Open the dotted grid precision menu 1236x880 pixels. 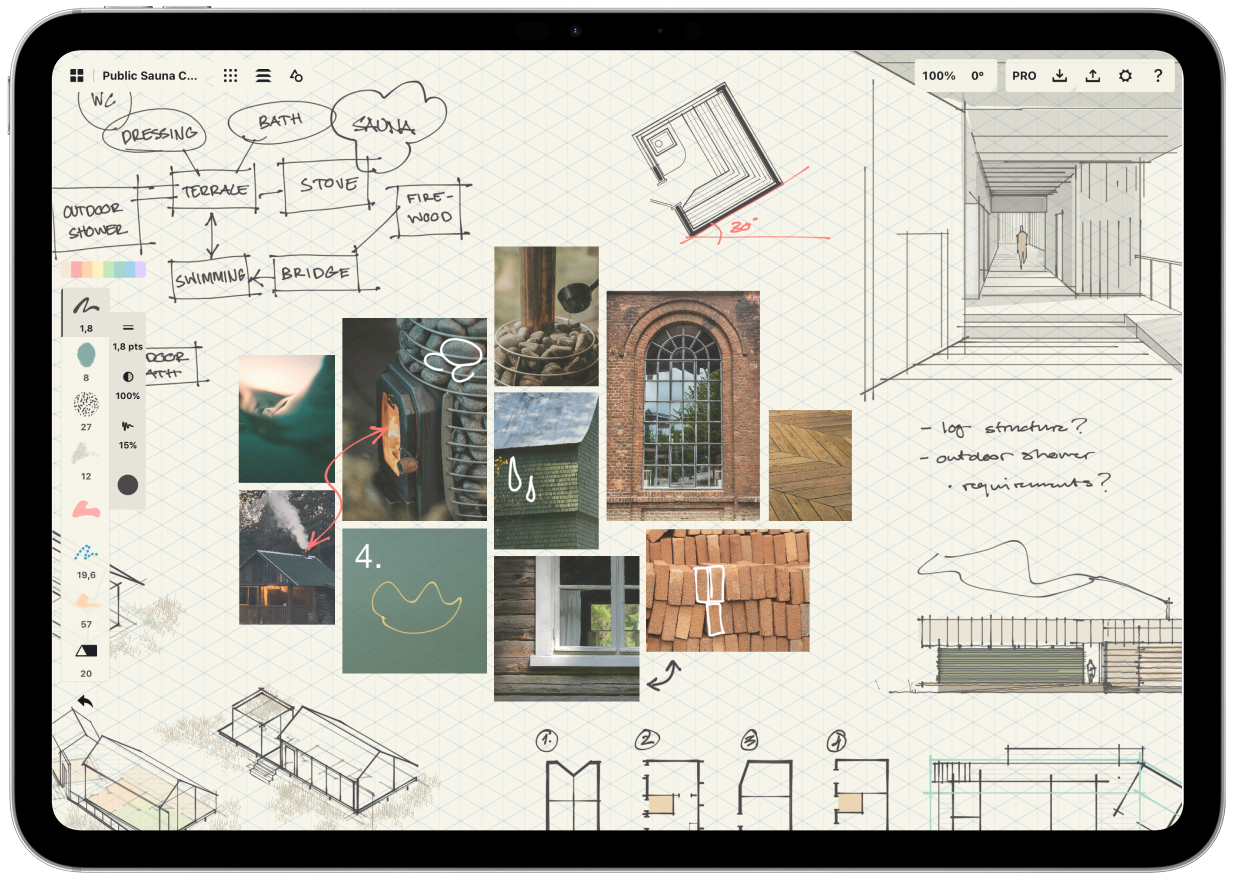[231, 76]
